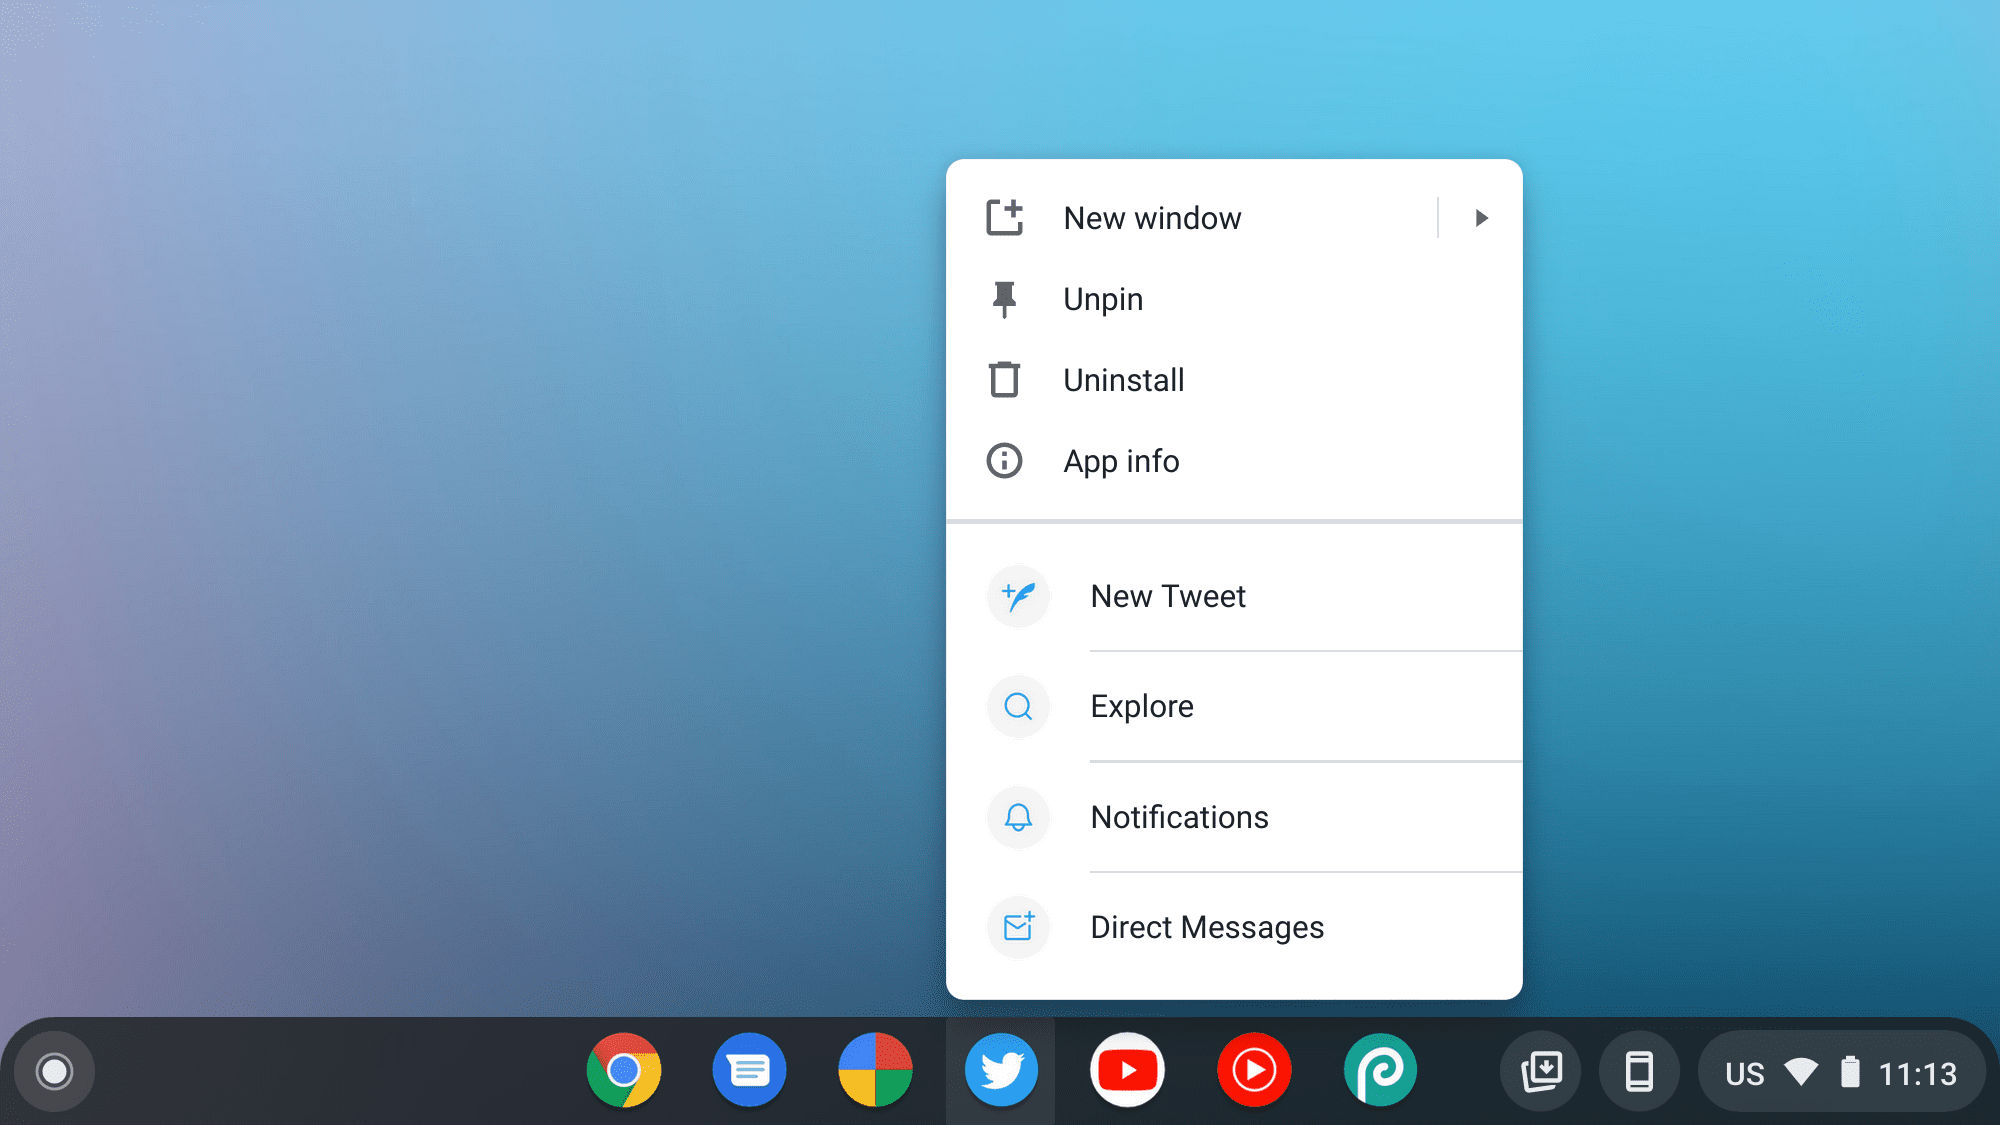This screenshot has height=1125, width=2000.
Task: Open Papercut app from taskbar
Action: 1380,1070
